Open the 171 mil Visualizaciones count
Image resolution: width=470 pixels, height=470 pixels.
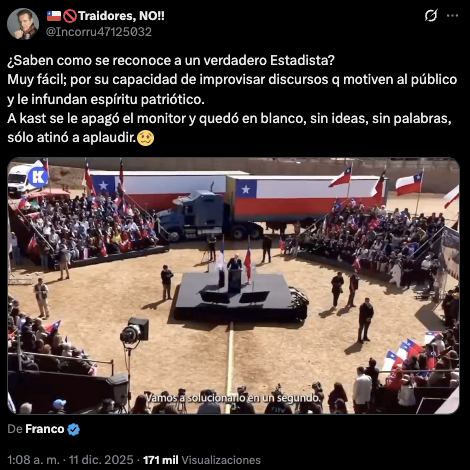pyautogui.click(x=202, y=460)
